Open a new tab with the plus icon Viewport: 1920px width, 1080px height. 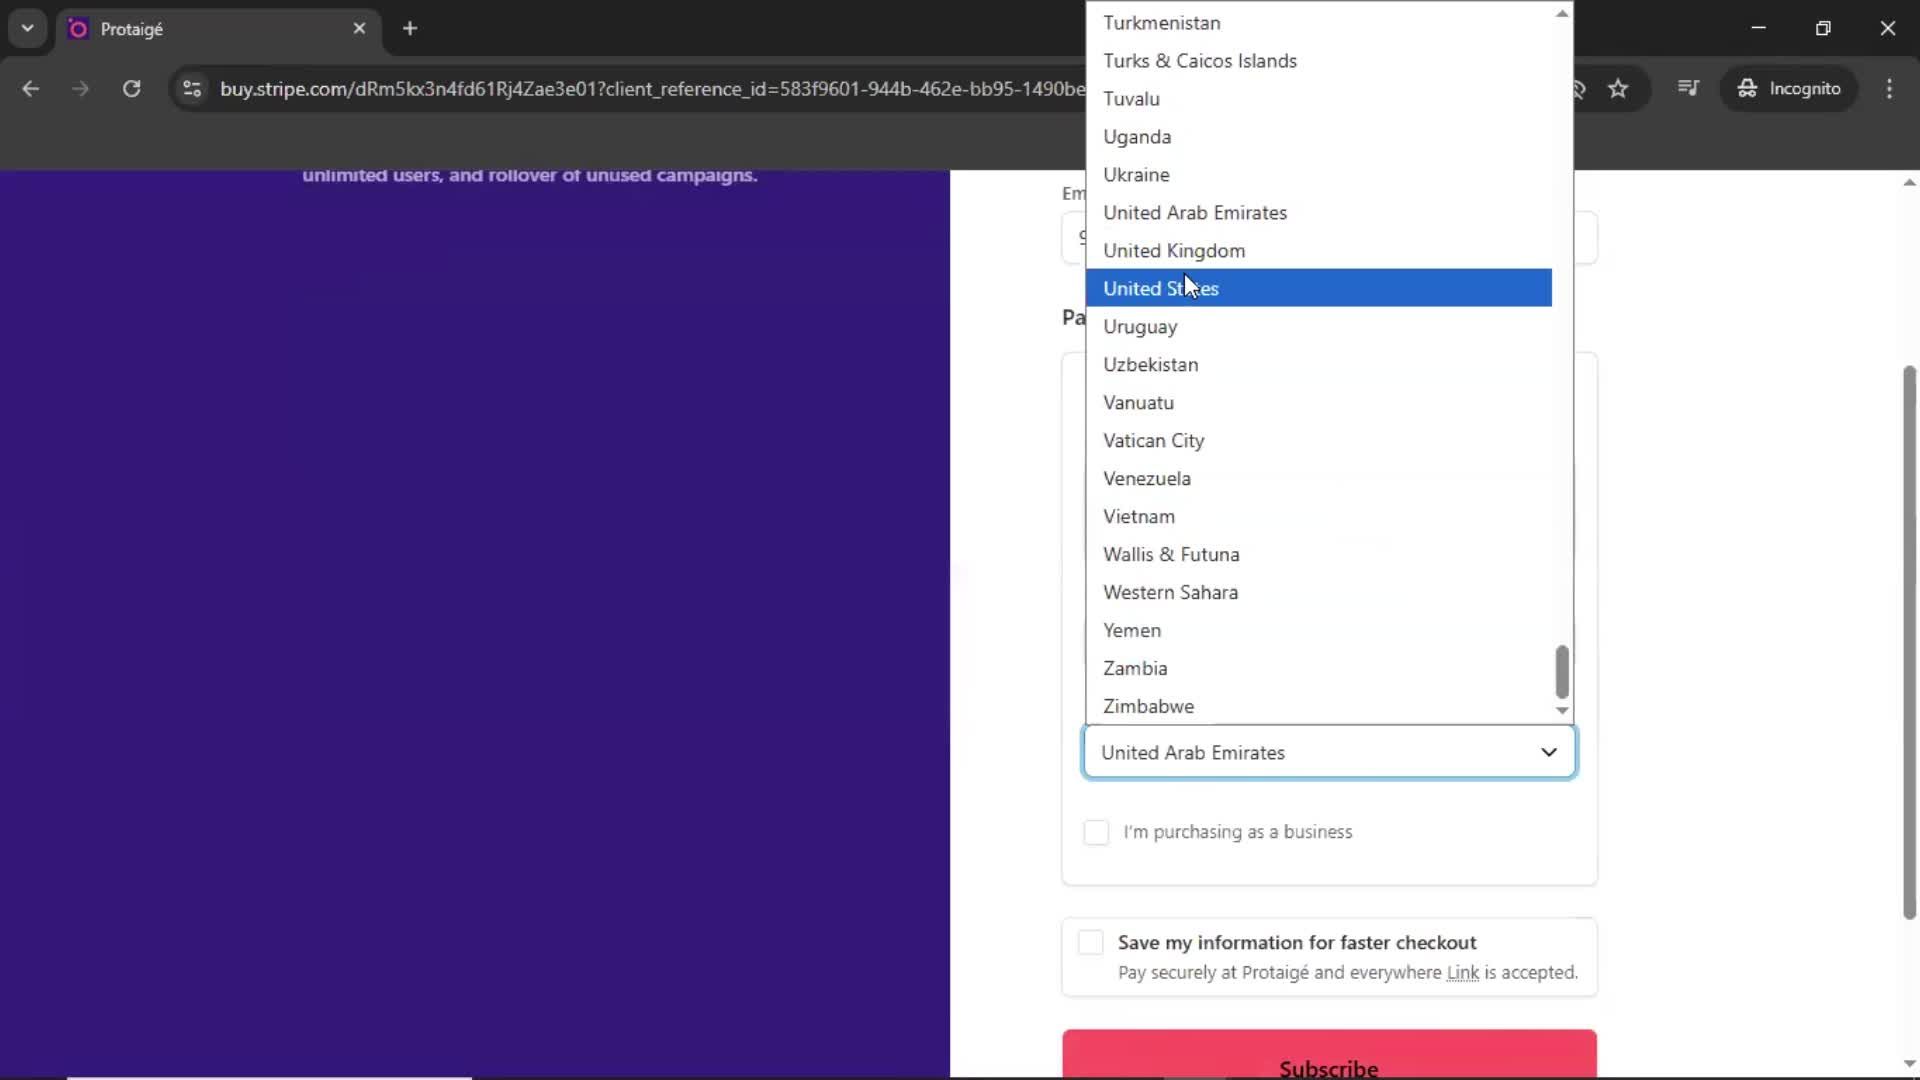coord(409,28)
